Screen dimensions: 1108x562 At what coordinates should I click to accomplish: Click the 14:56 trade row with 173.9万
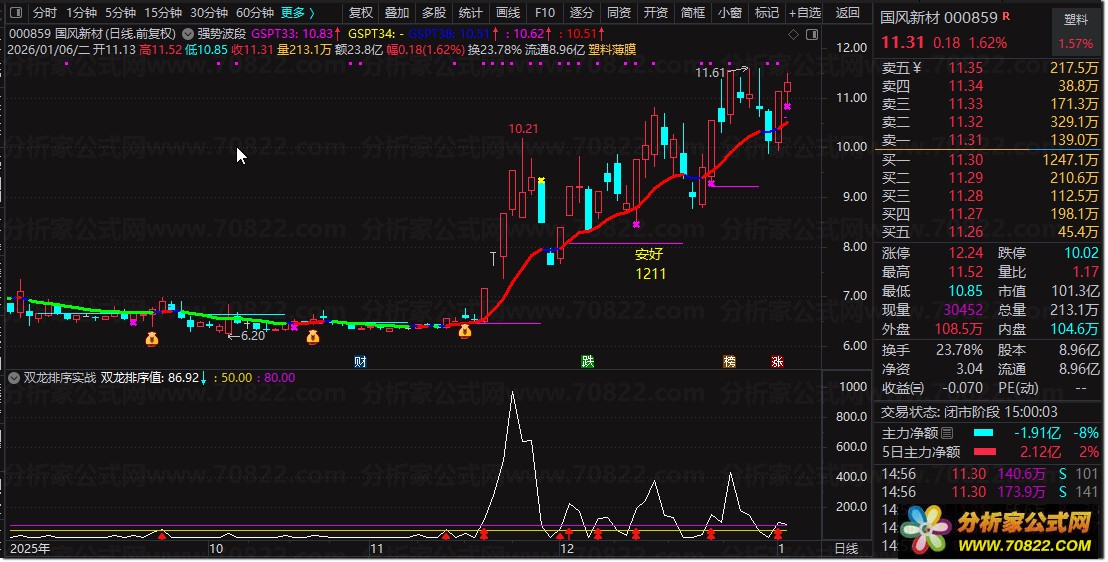(x=989, y=492)
